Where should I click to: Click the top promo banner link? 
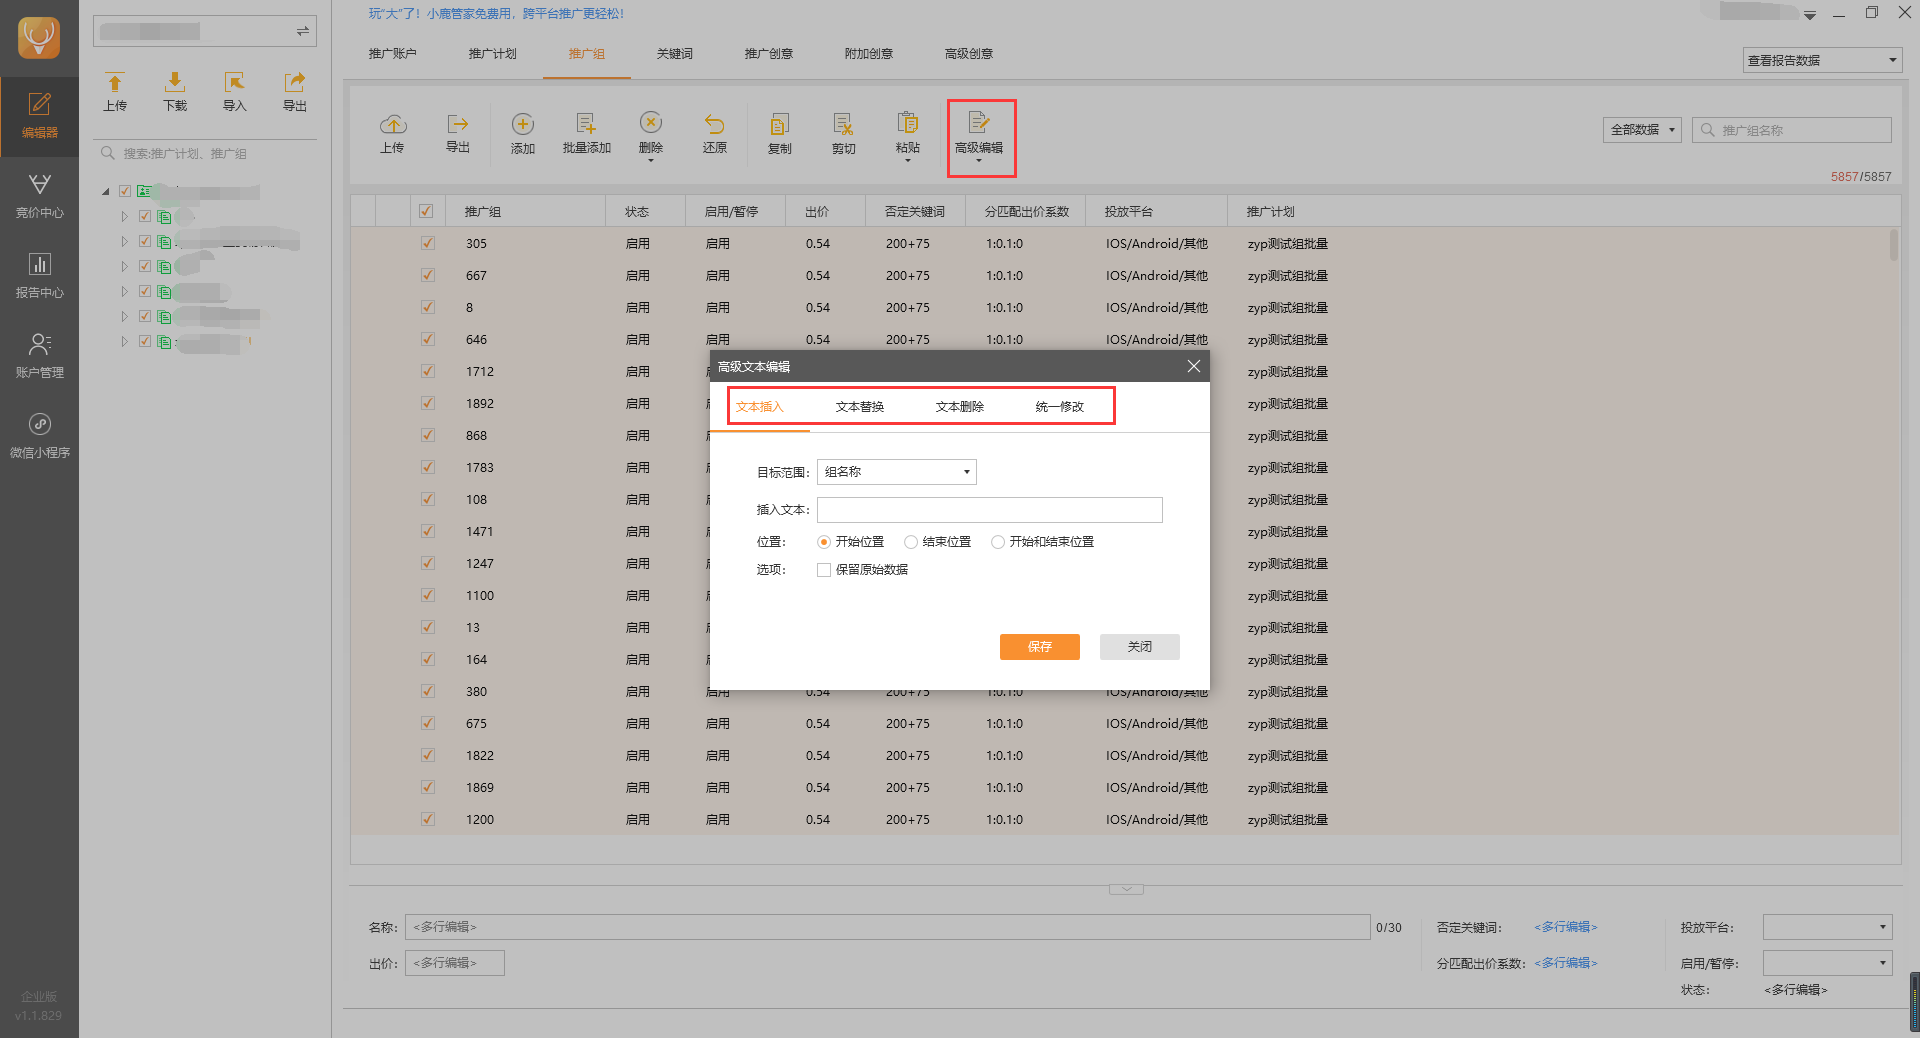pyautogui.click(x=496, y=14)
